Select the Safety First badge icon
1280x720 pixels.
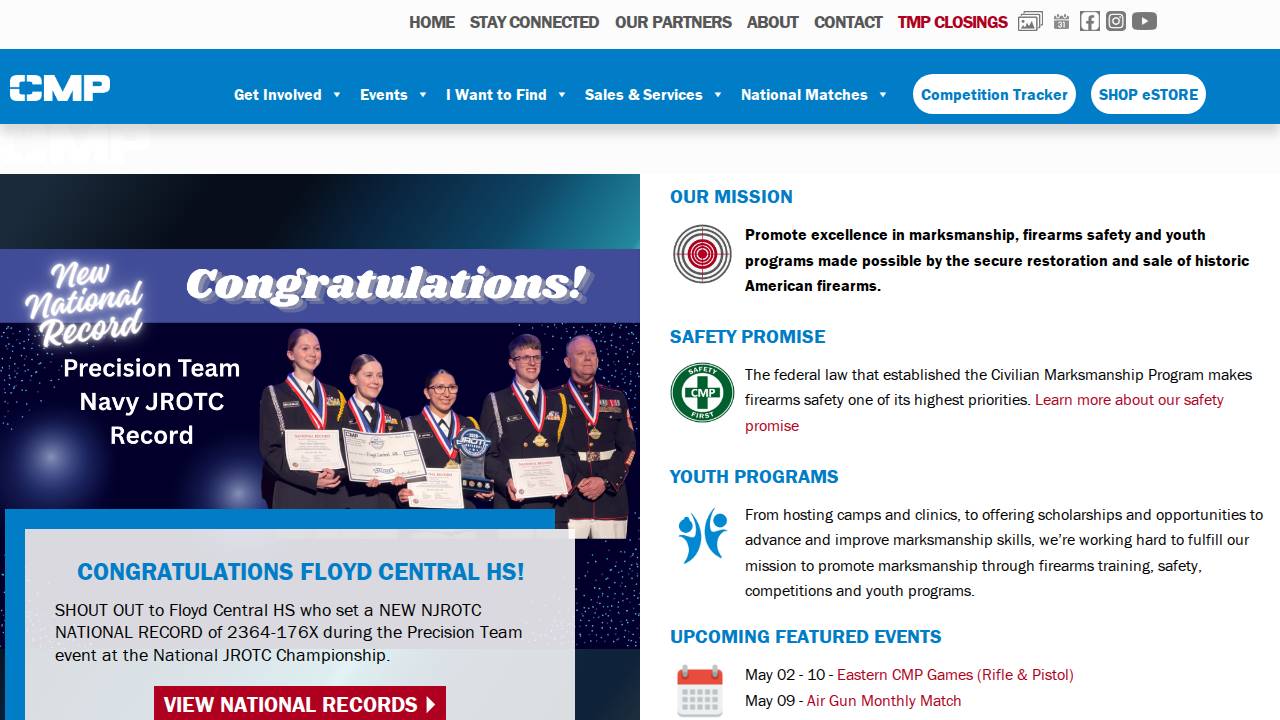click(x=701, y=392)
